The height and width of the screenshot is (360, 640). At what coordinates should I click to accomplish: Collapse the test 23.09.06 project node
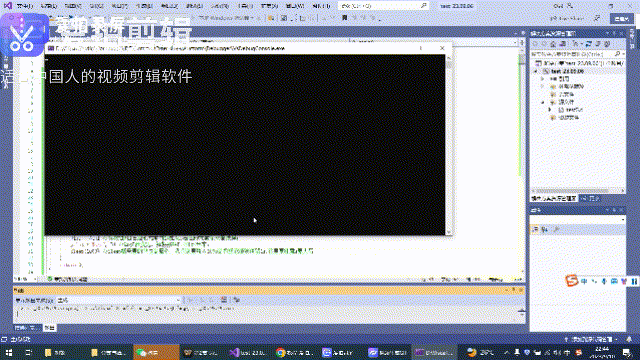coord(536,71)
